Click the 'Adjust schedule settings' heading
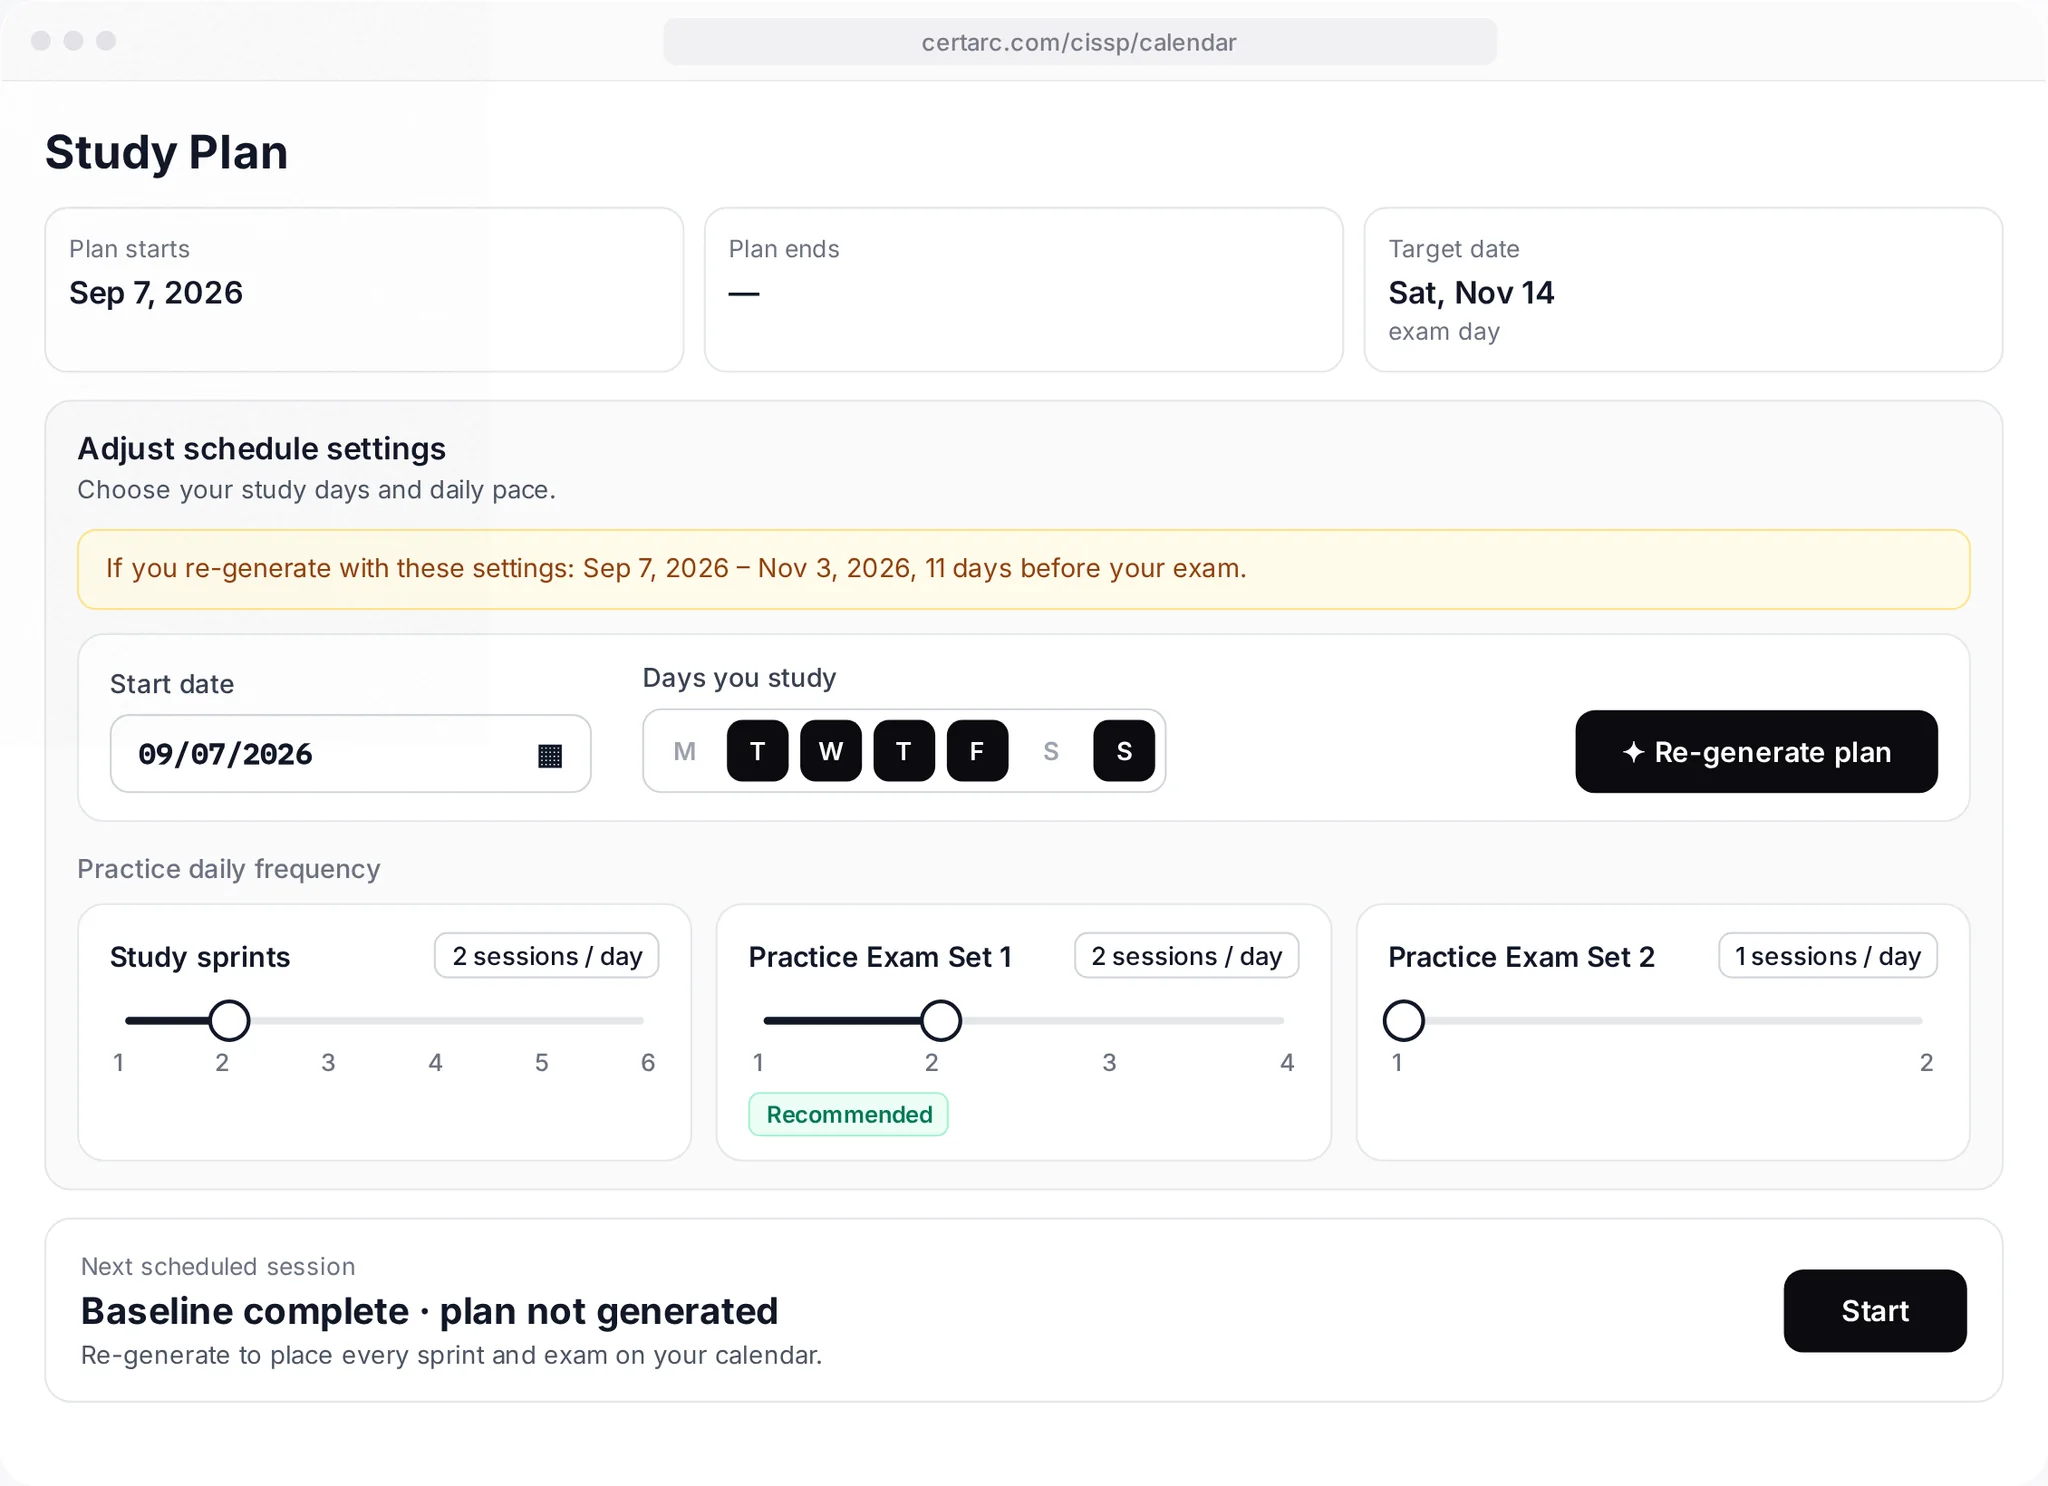 point(262,449)
